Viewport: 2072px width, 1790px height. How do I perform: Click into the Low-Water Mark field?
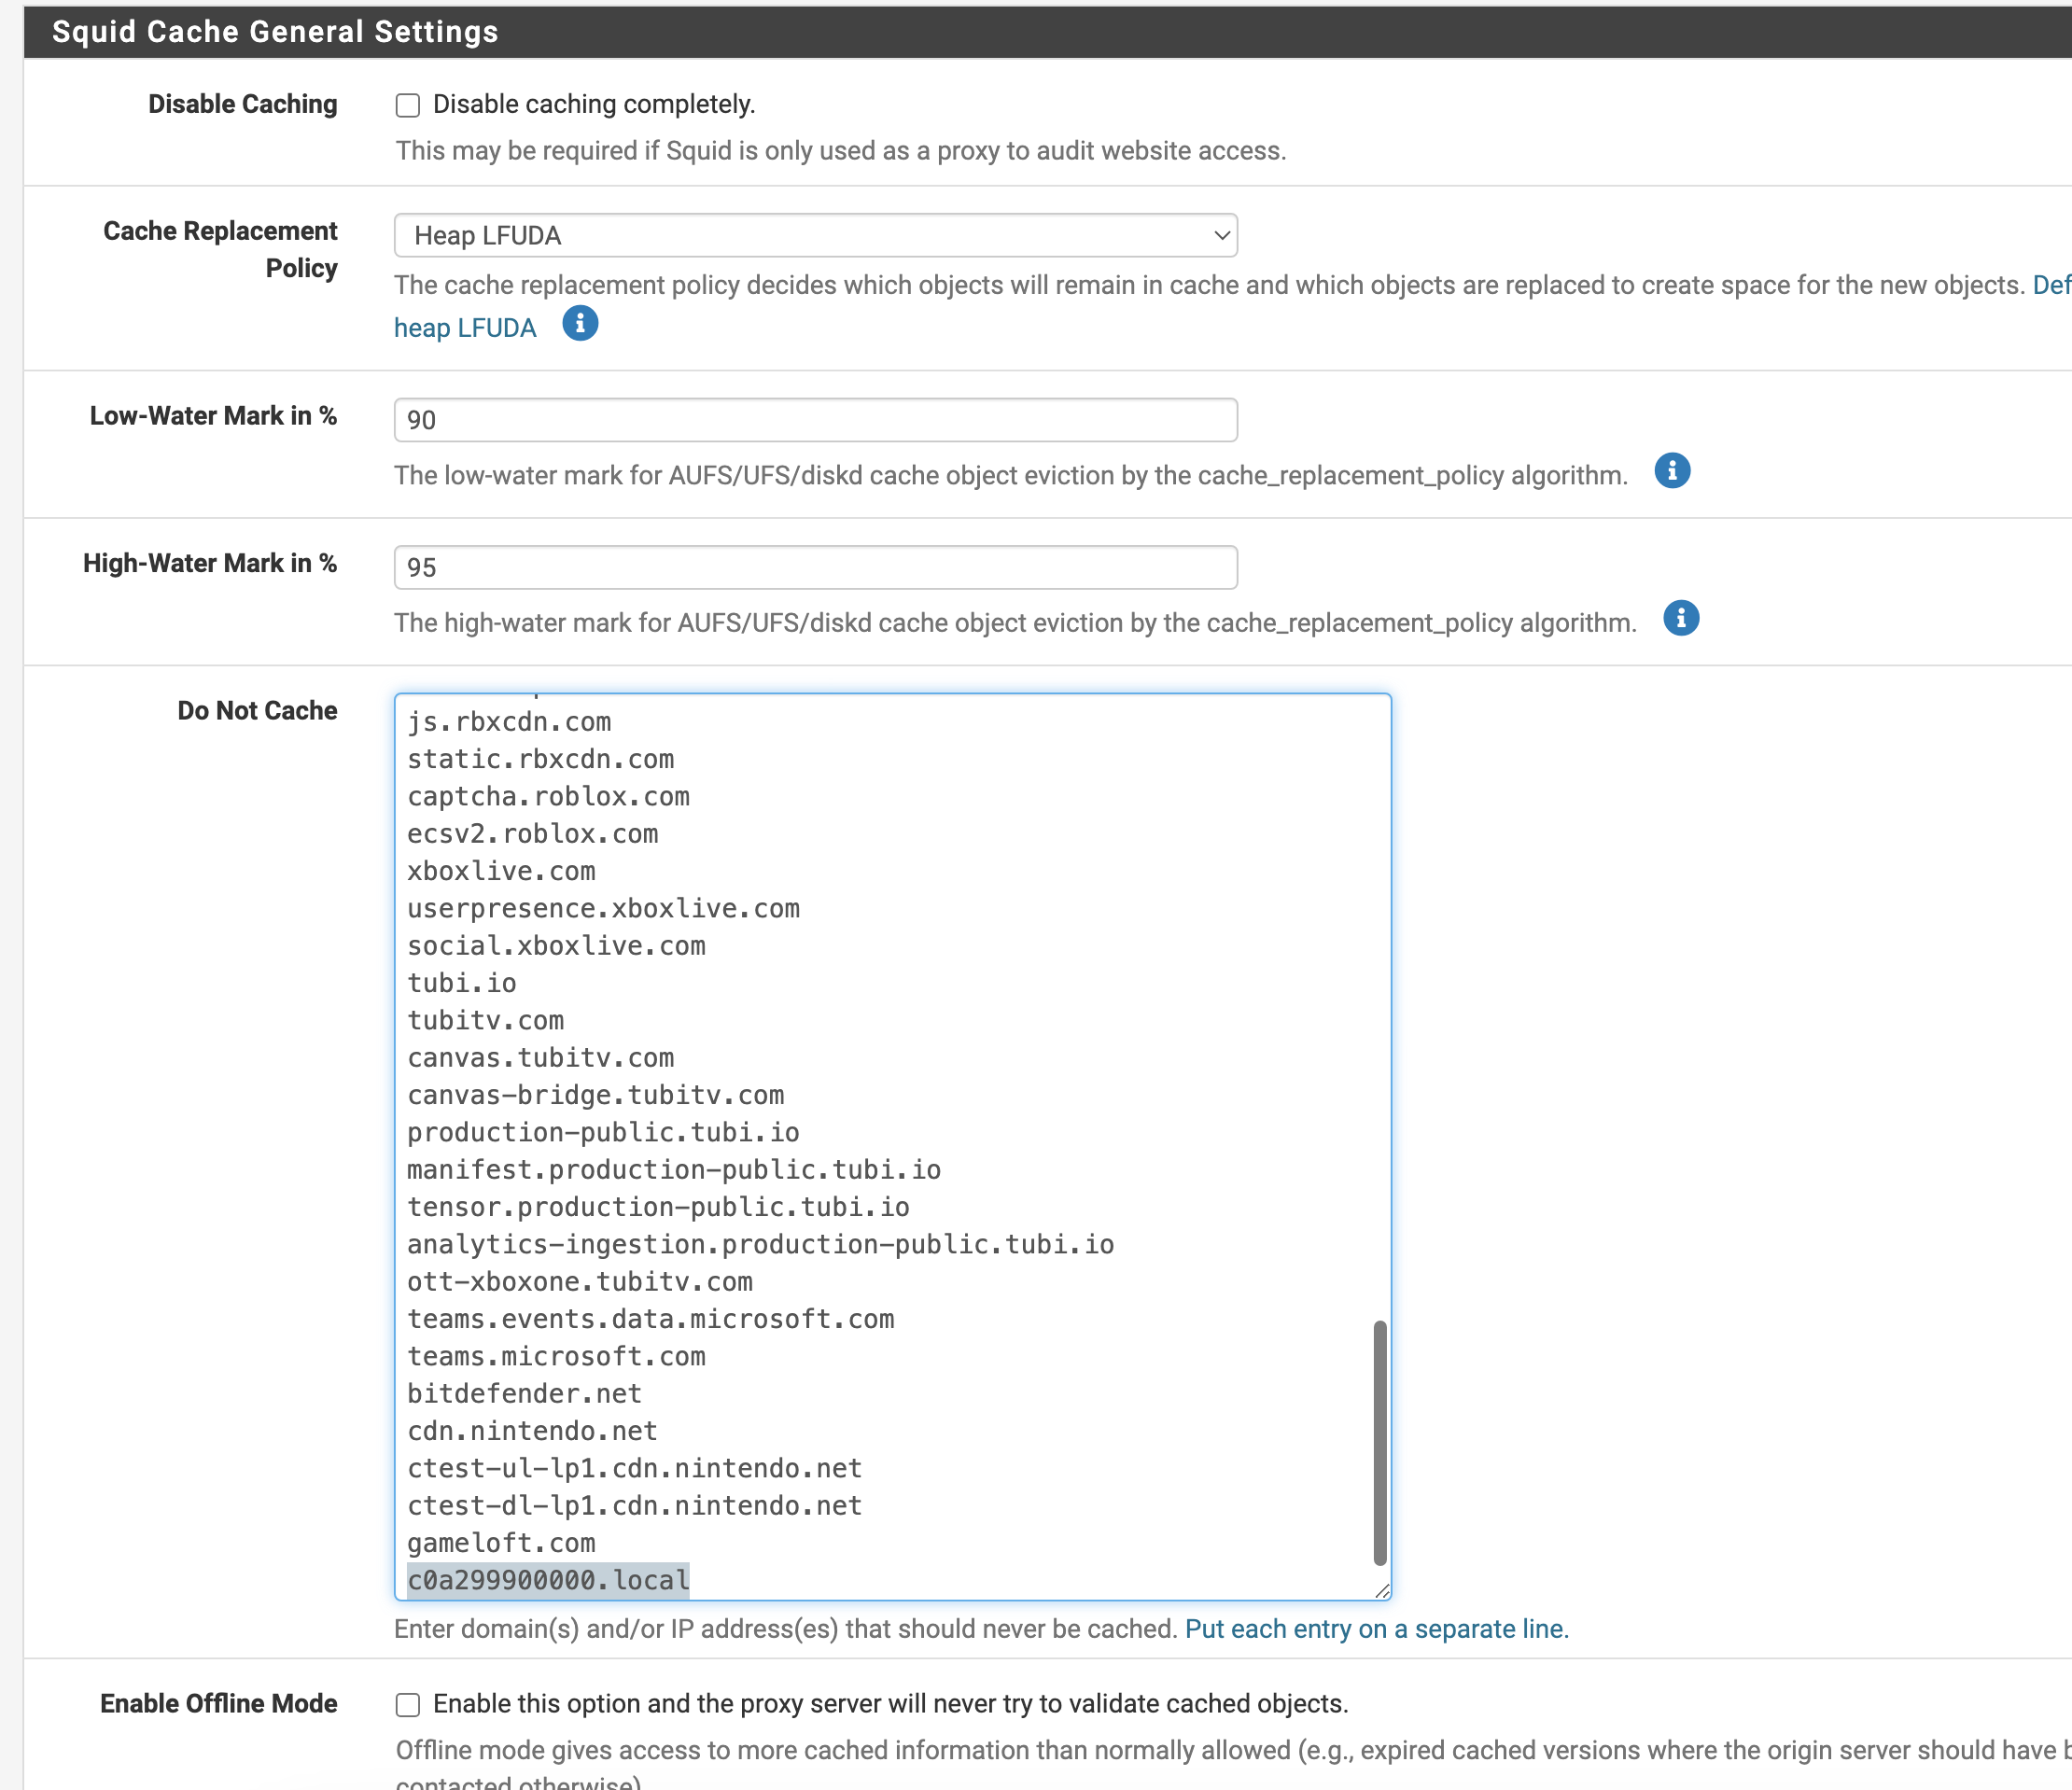coord(815,420)
